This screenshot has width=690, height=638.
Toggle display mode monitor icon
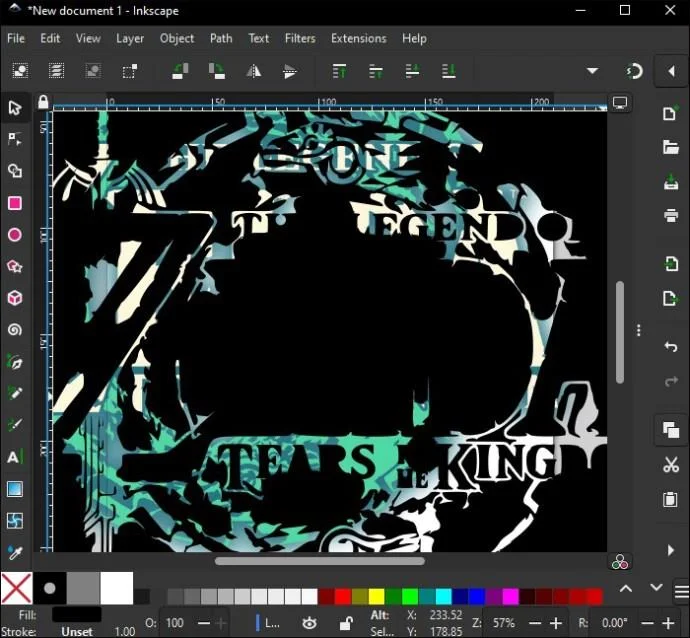tap(620, 103)
